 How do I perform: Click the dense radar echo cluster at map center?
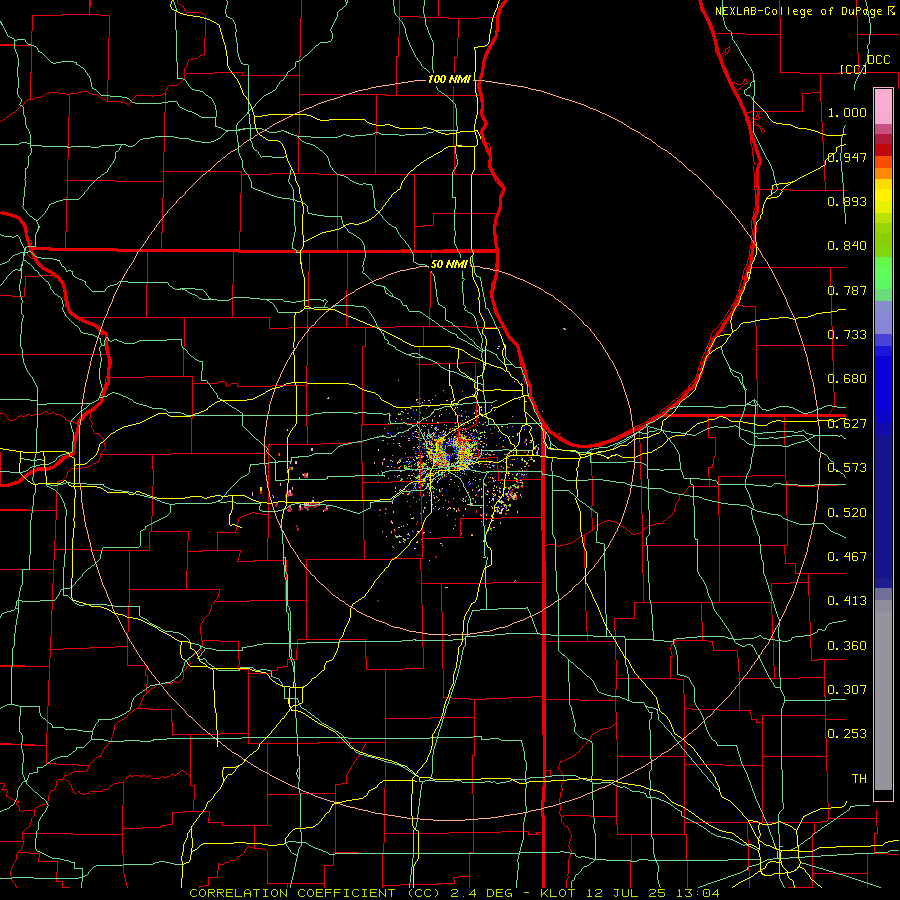point(451,451)
